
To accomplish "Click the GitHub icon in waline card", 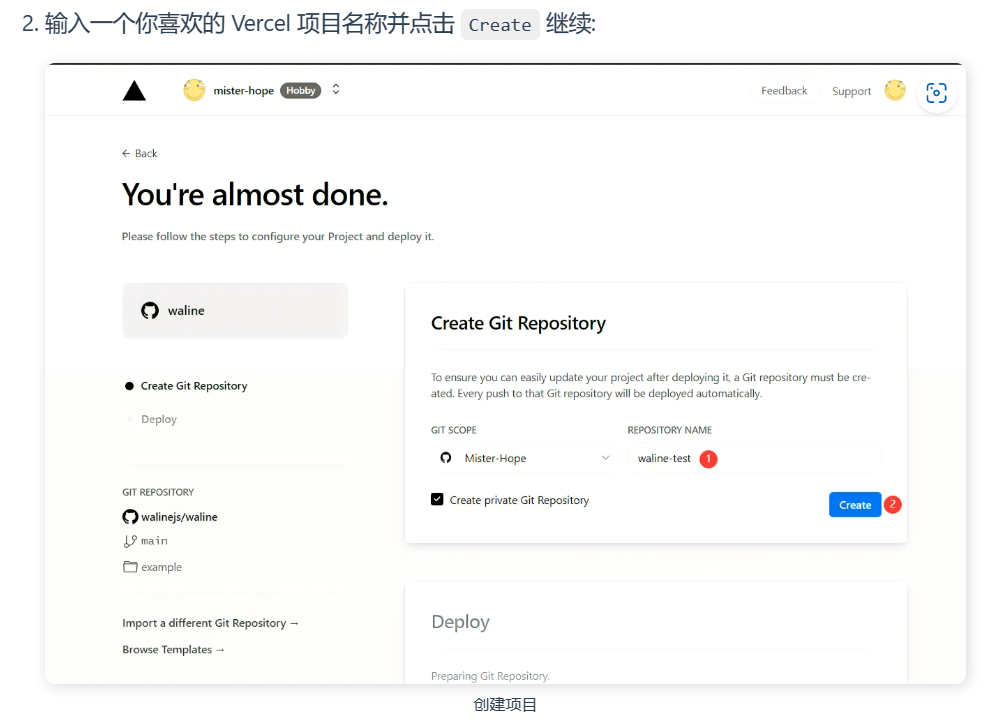I will click(150, 311).
